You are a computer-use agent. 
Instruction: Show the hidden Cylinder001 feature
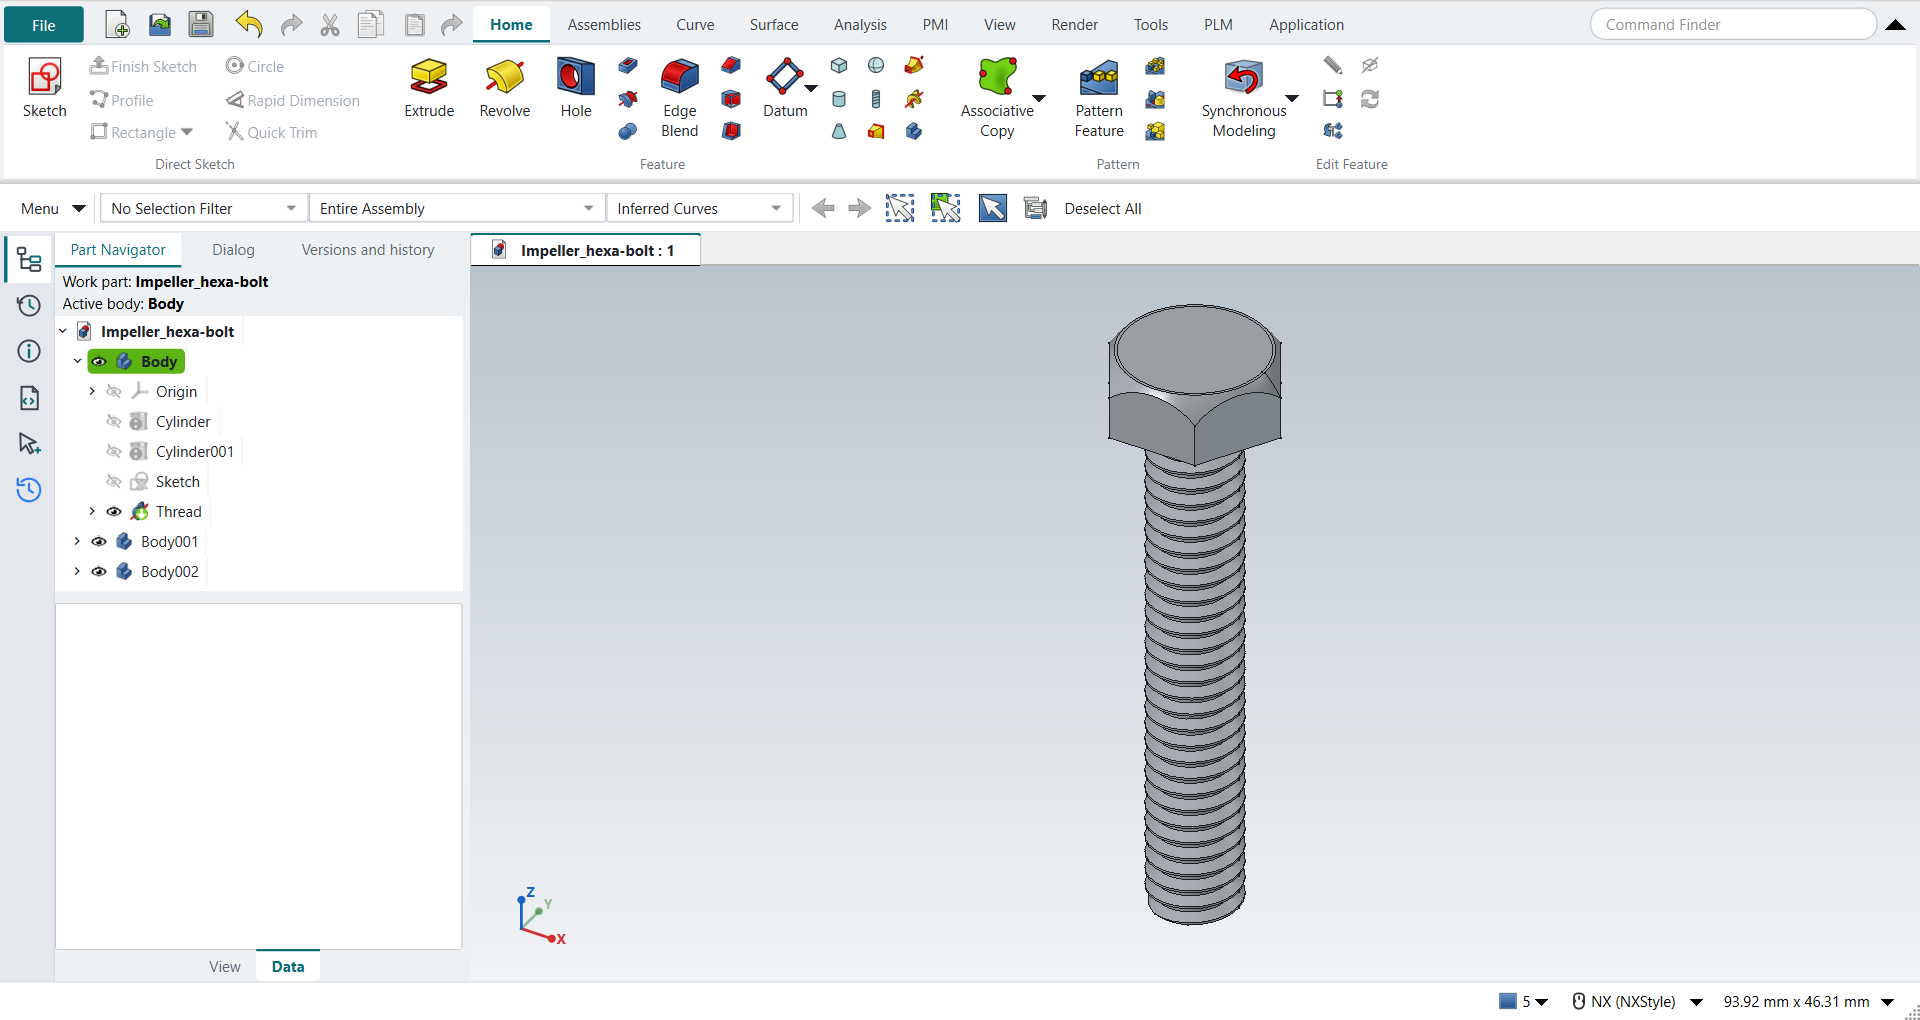pyautogui.click(x=114, y=452)
